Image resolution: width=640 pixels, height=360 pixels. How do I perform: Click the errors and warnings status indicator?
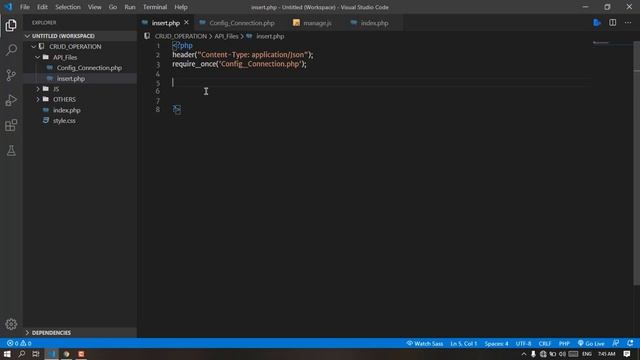[19, 343]
